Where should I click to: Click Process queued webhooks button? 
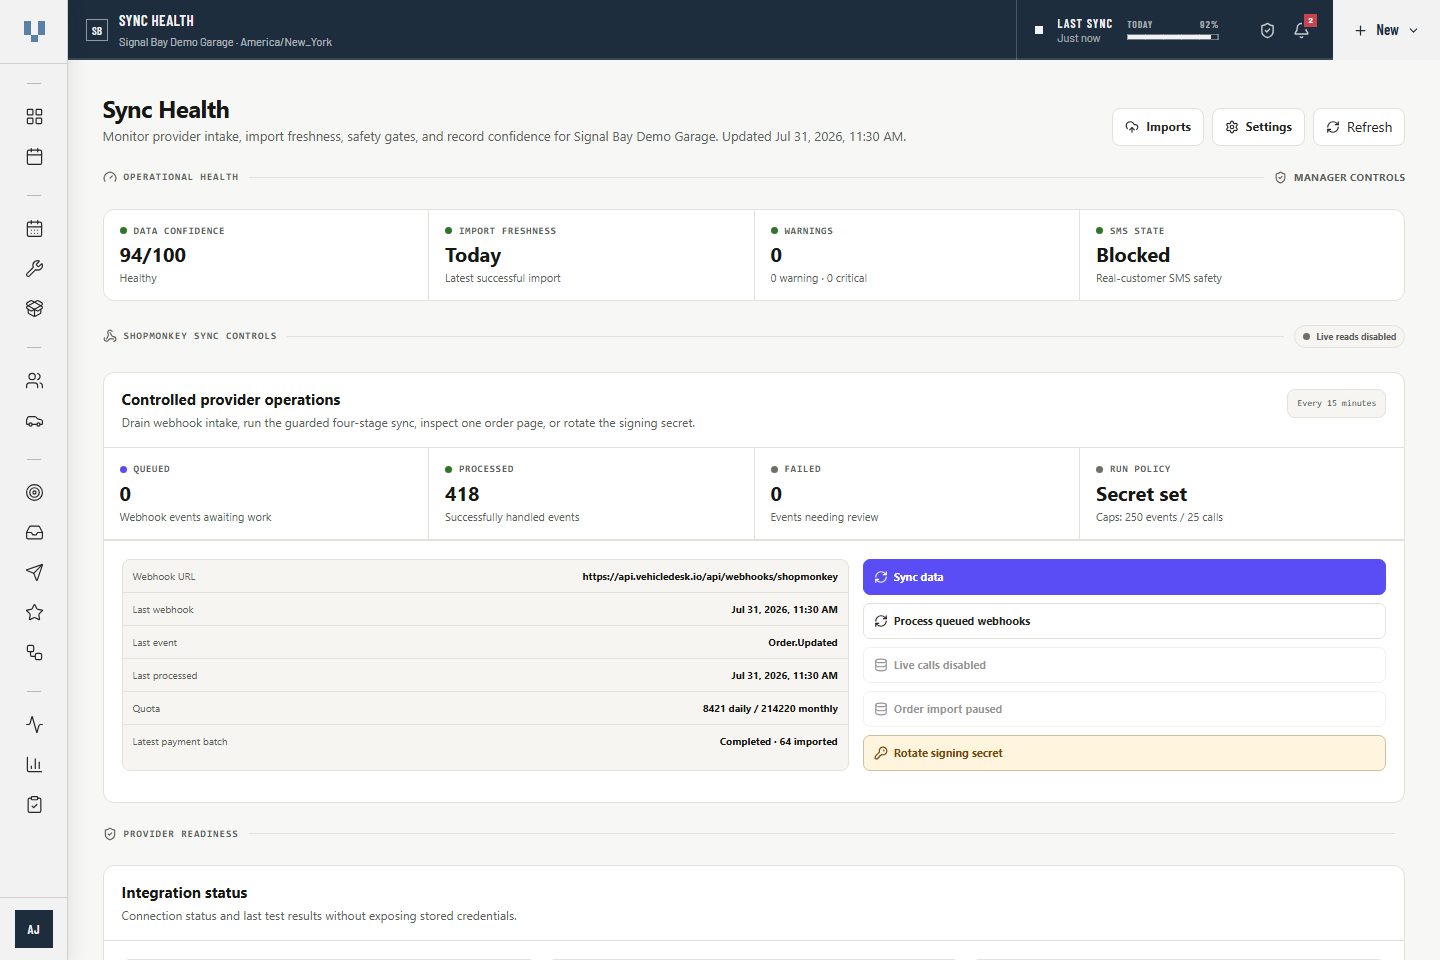(x=1124, y=621)
